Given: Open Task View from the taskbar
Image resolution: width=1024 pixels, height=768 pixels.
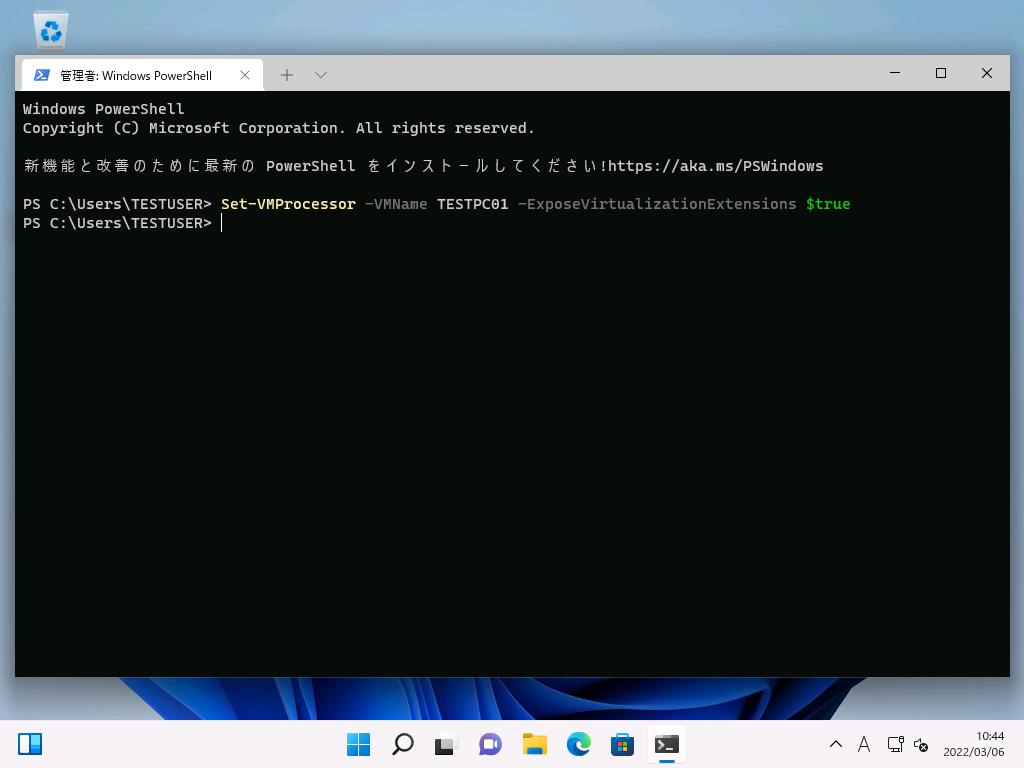Looking at the screenshot, I should pos(446,744).
